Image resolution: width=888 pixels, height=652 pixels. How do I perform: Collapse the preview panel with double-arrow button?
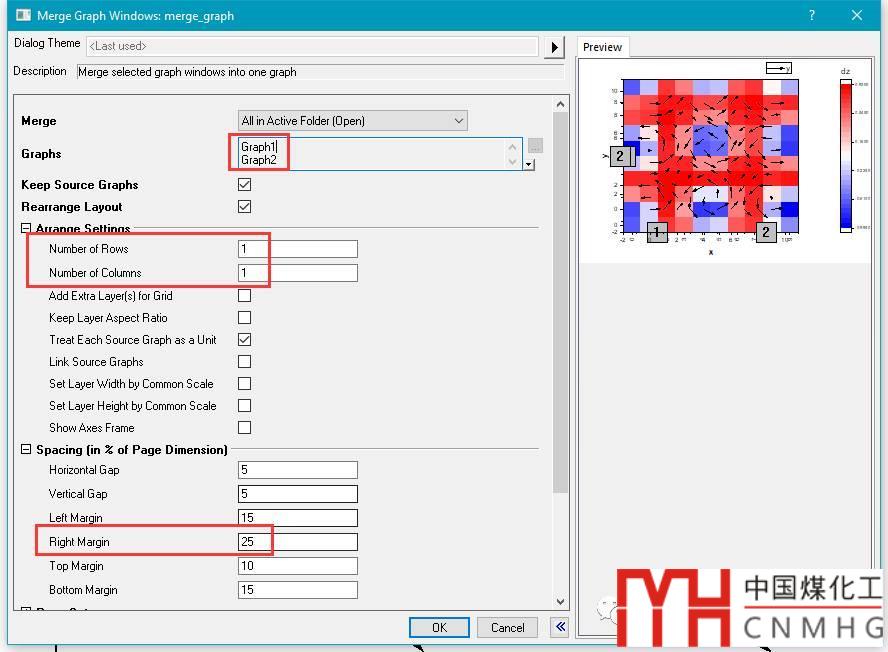point(560,627)
